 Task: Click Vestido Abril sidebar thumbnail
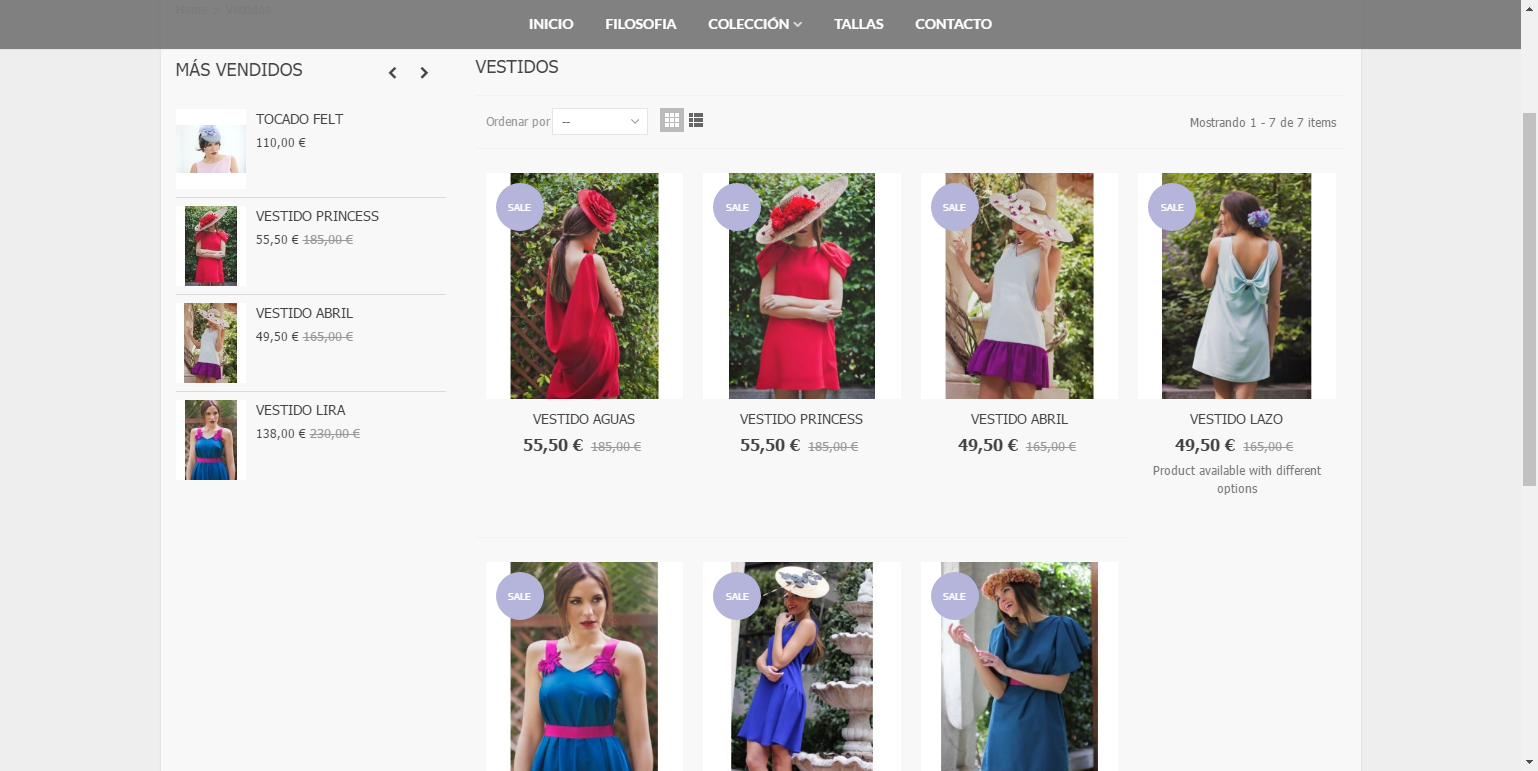pyautogui.click(x=211, y=343)
